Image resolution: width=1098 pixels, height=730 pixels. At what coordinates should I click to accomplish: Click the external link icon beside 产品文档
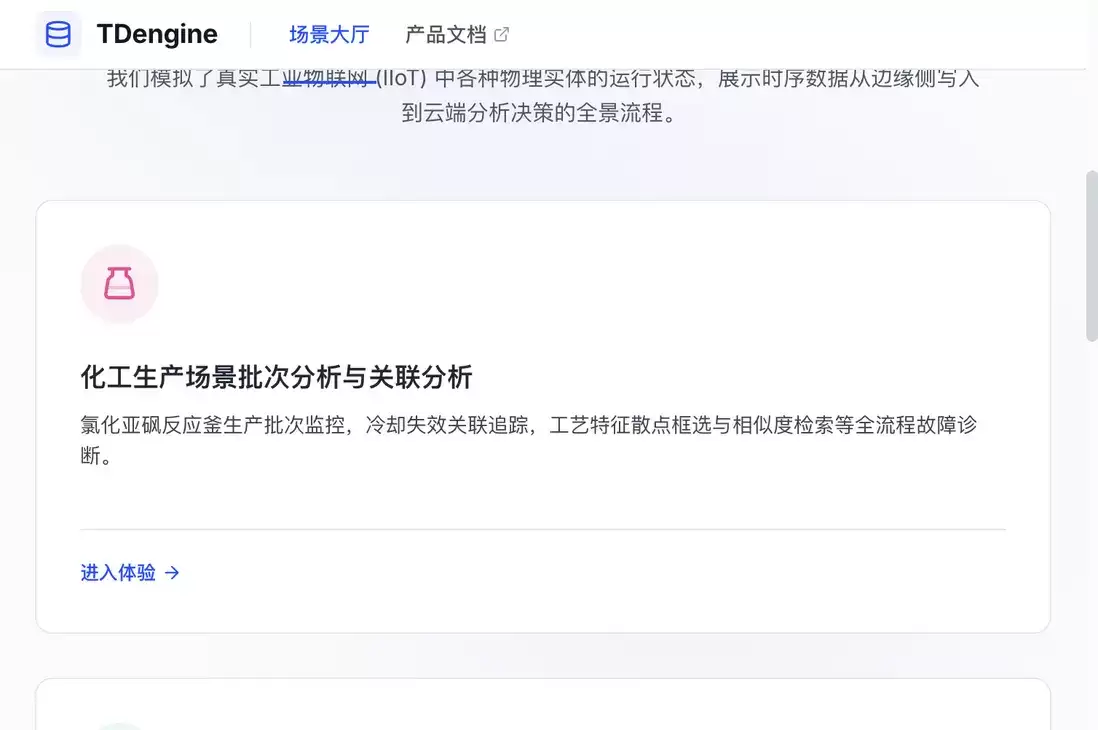tap(501, 34)
